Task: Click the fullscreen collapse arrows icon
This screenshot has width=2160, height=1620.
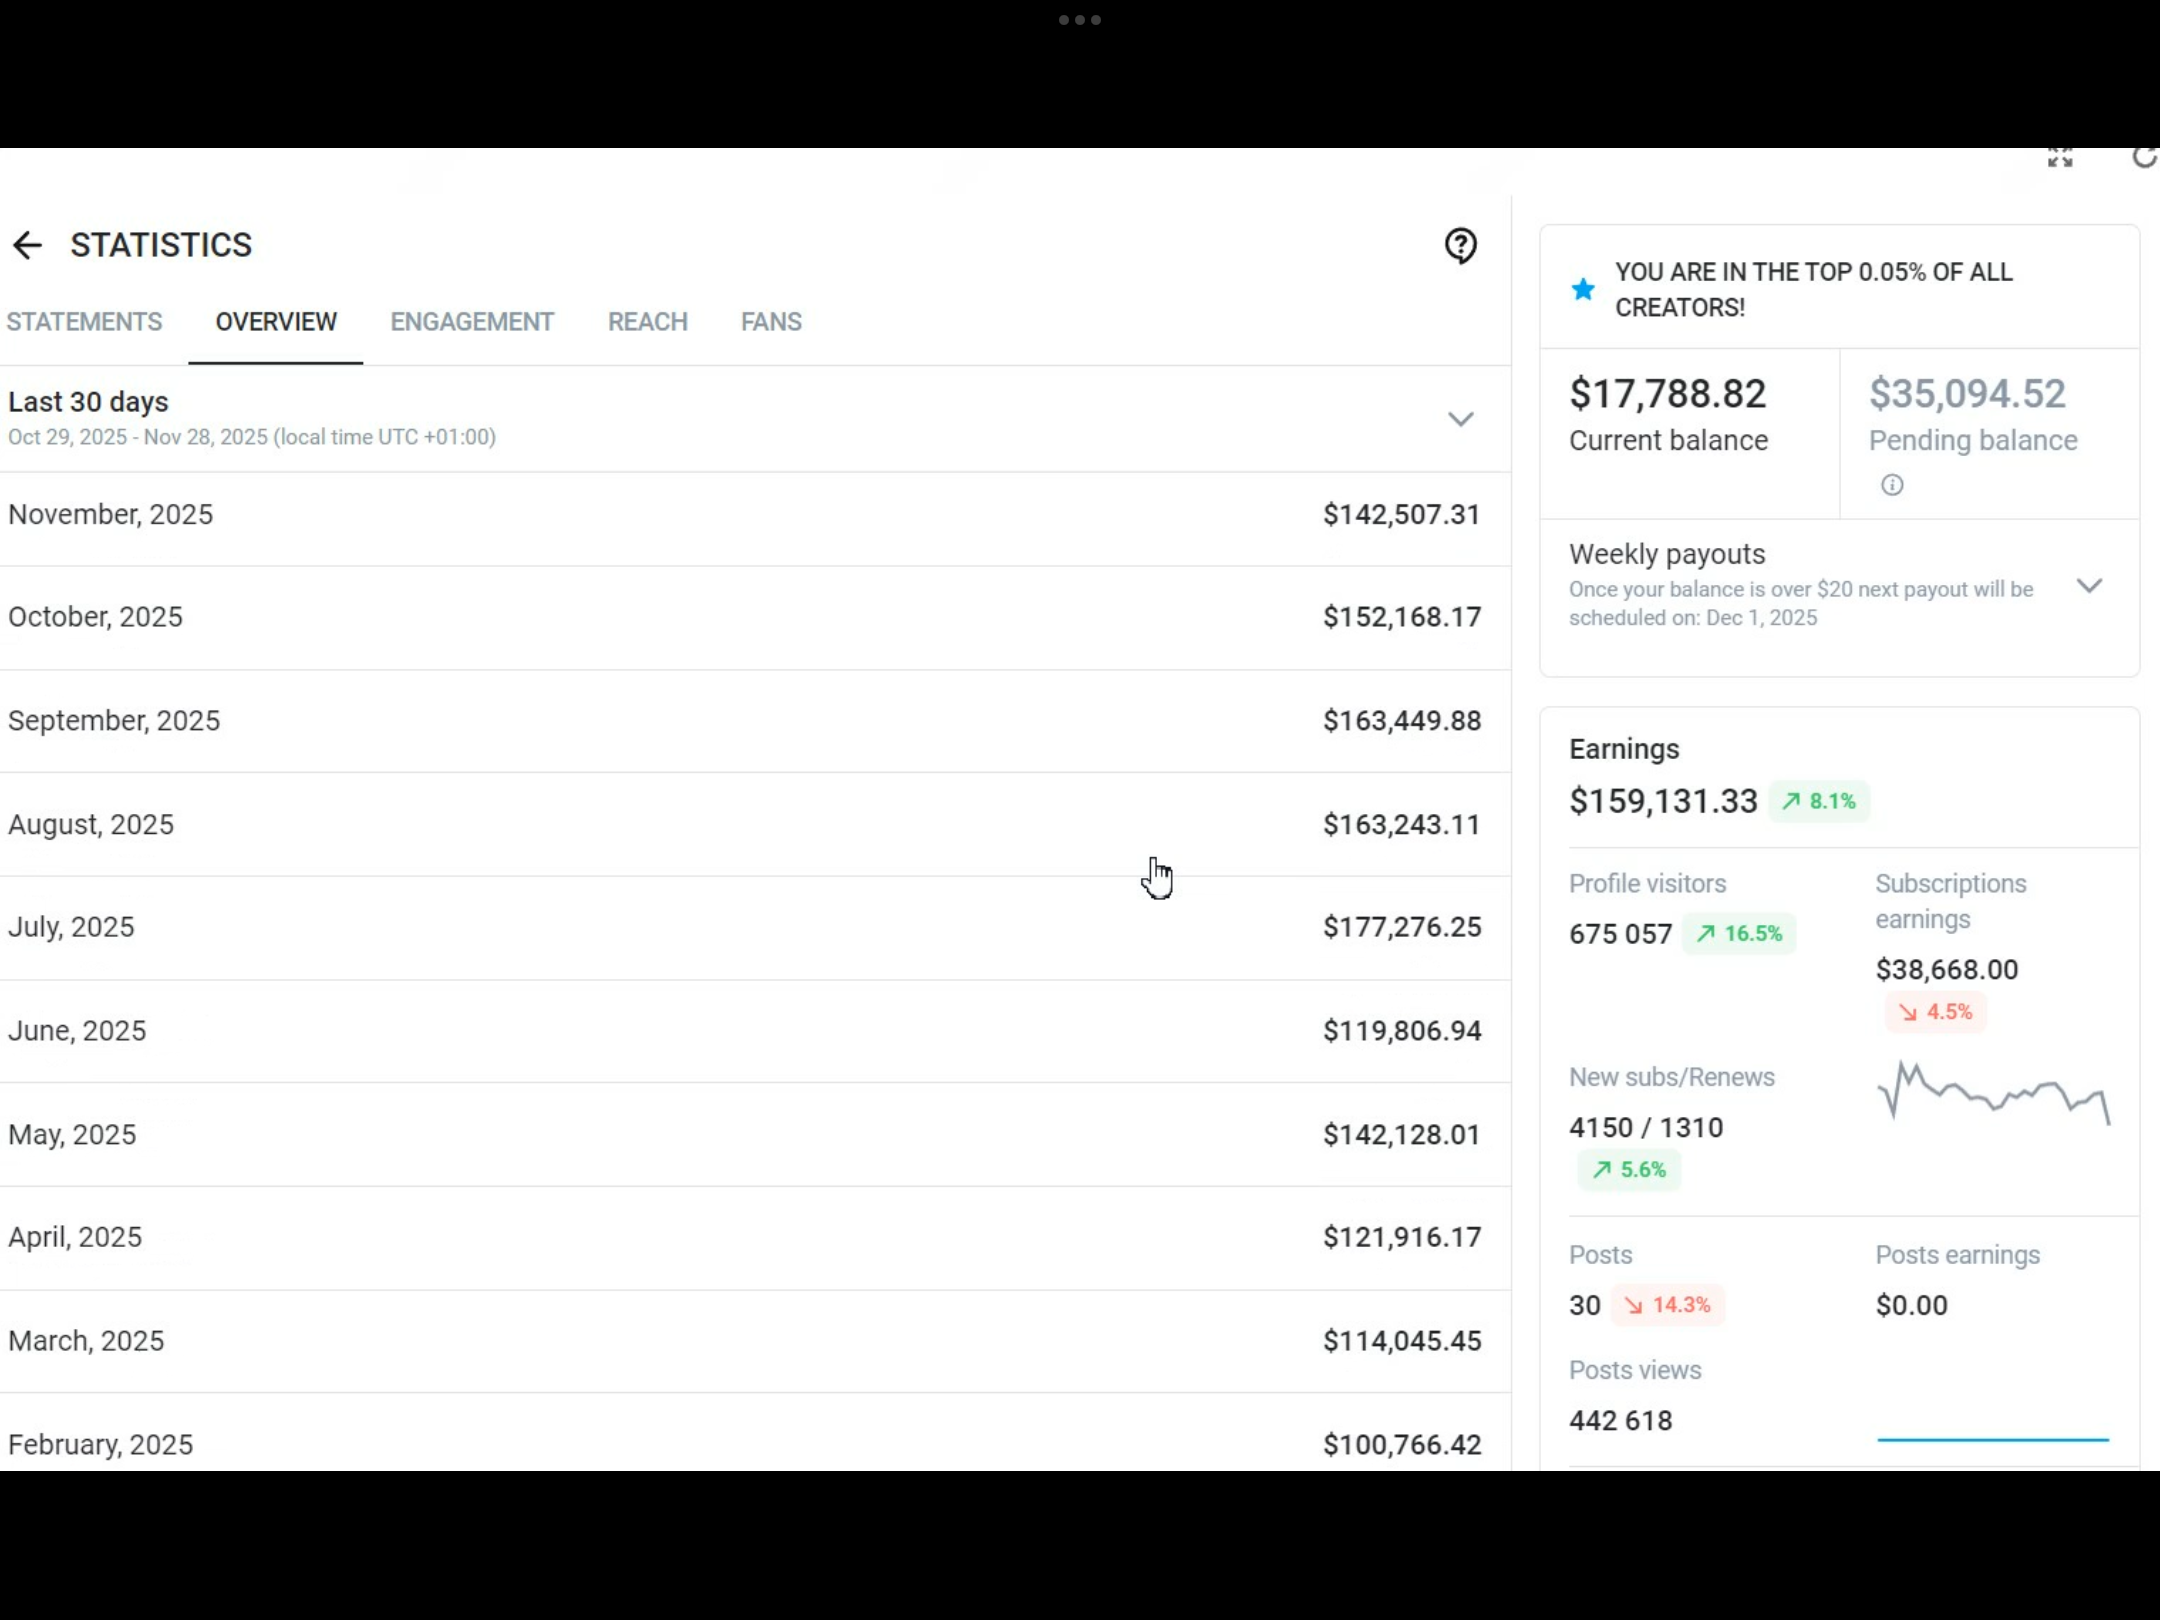Action: pyautogui.click(x=2059, y=158)
